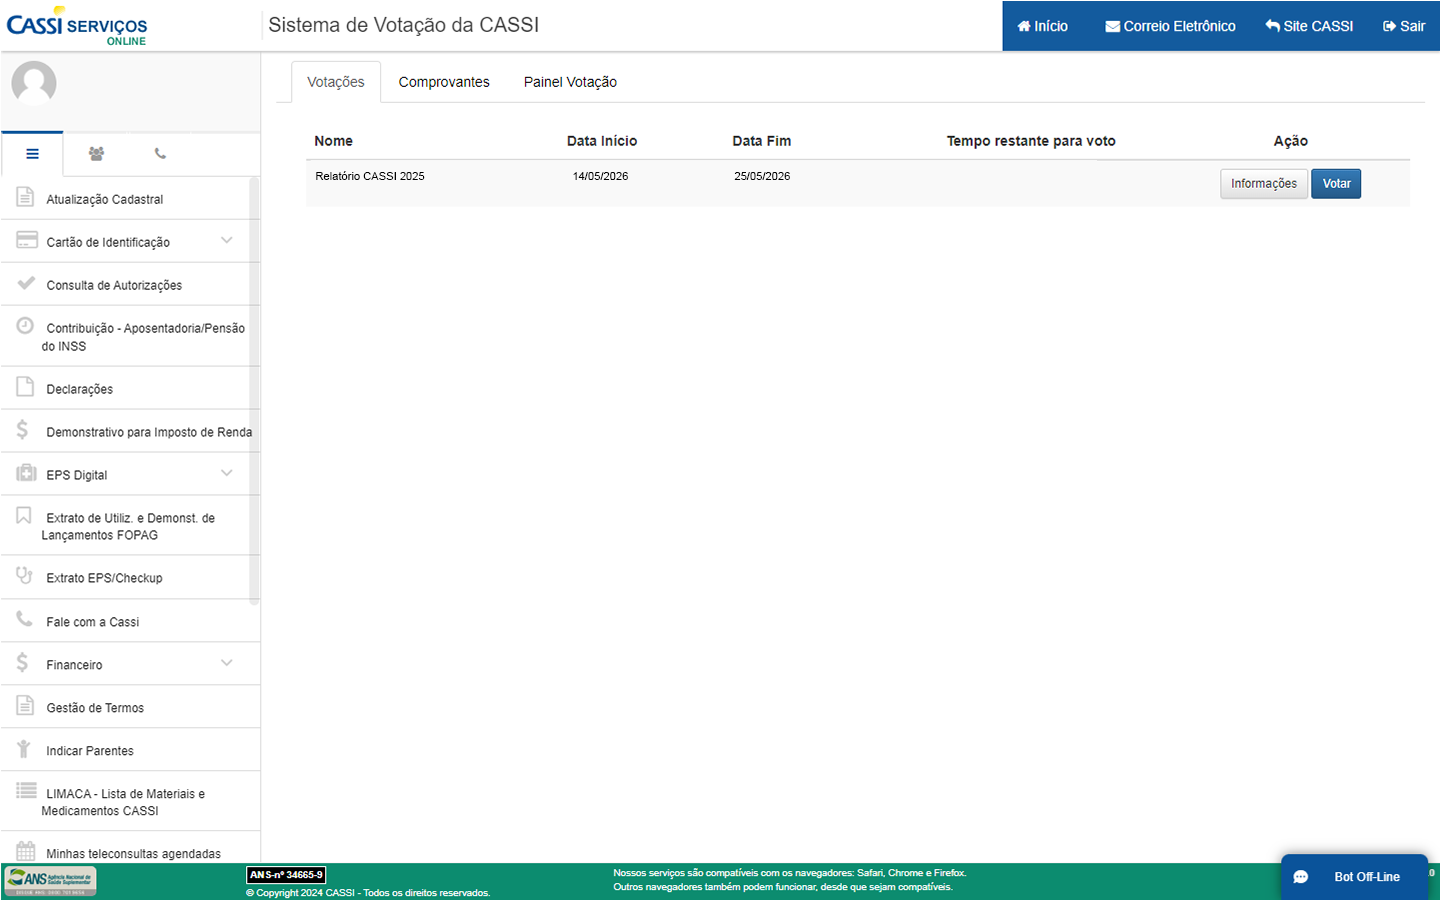1440x900 pixels.
Task: Click the ANS agency logo in footer
Action: tap(50, 881)
